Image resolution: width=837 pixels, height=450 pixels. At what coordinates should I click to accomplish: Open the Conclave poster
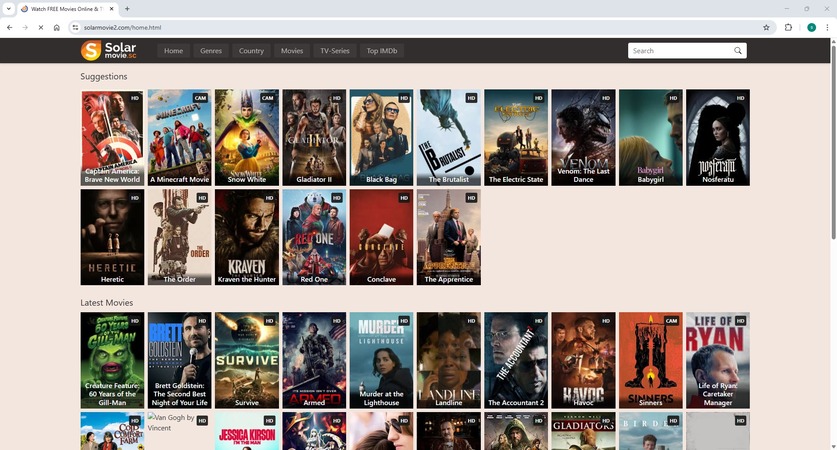381,237
